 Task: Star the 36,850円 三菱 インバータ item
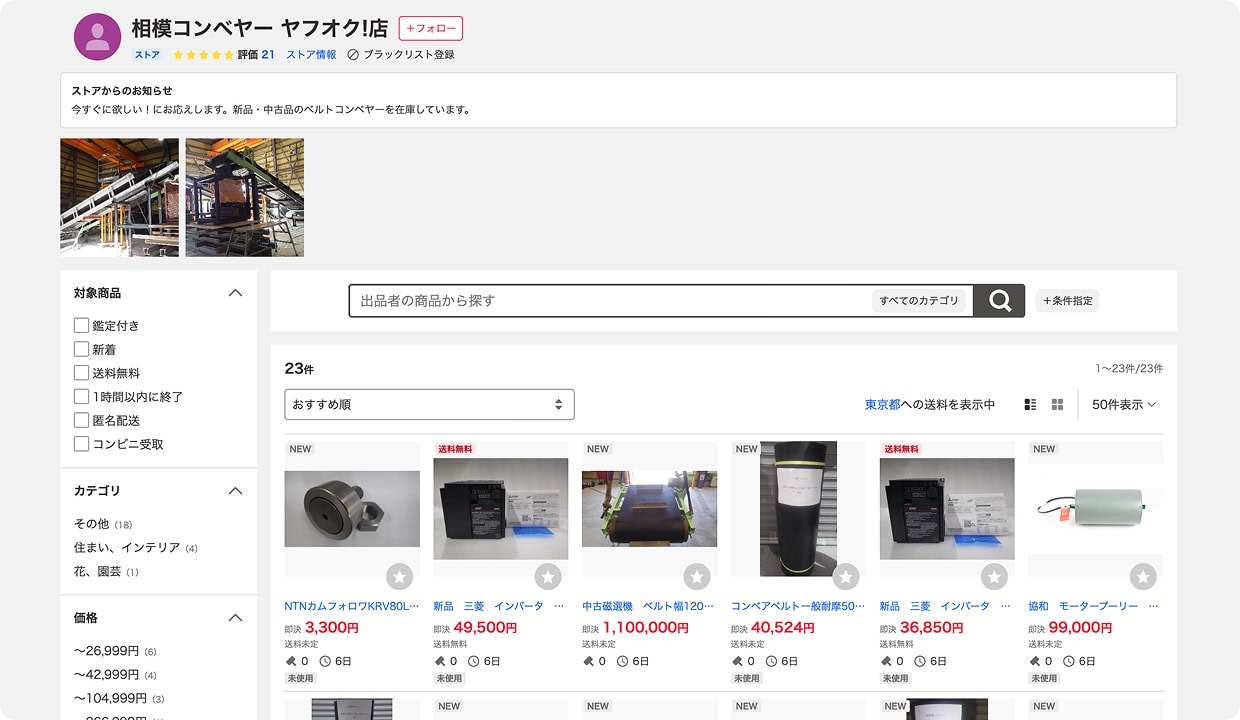(994, 576)
